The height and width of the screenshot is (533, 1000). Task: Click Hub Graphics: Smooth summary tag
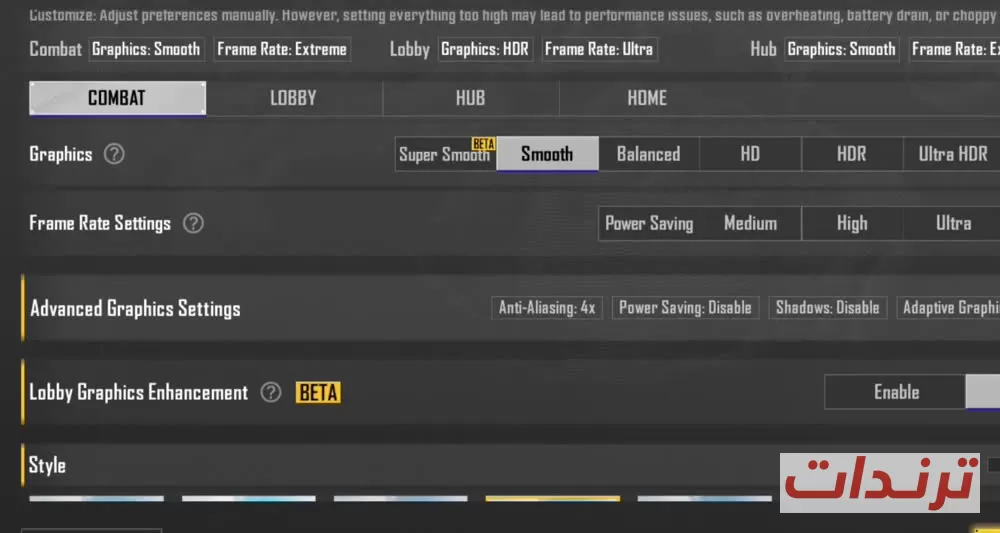tap(842, 49)
